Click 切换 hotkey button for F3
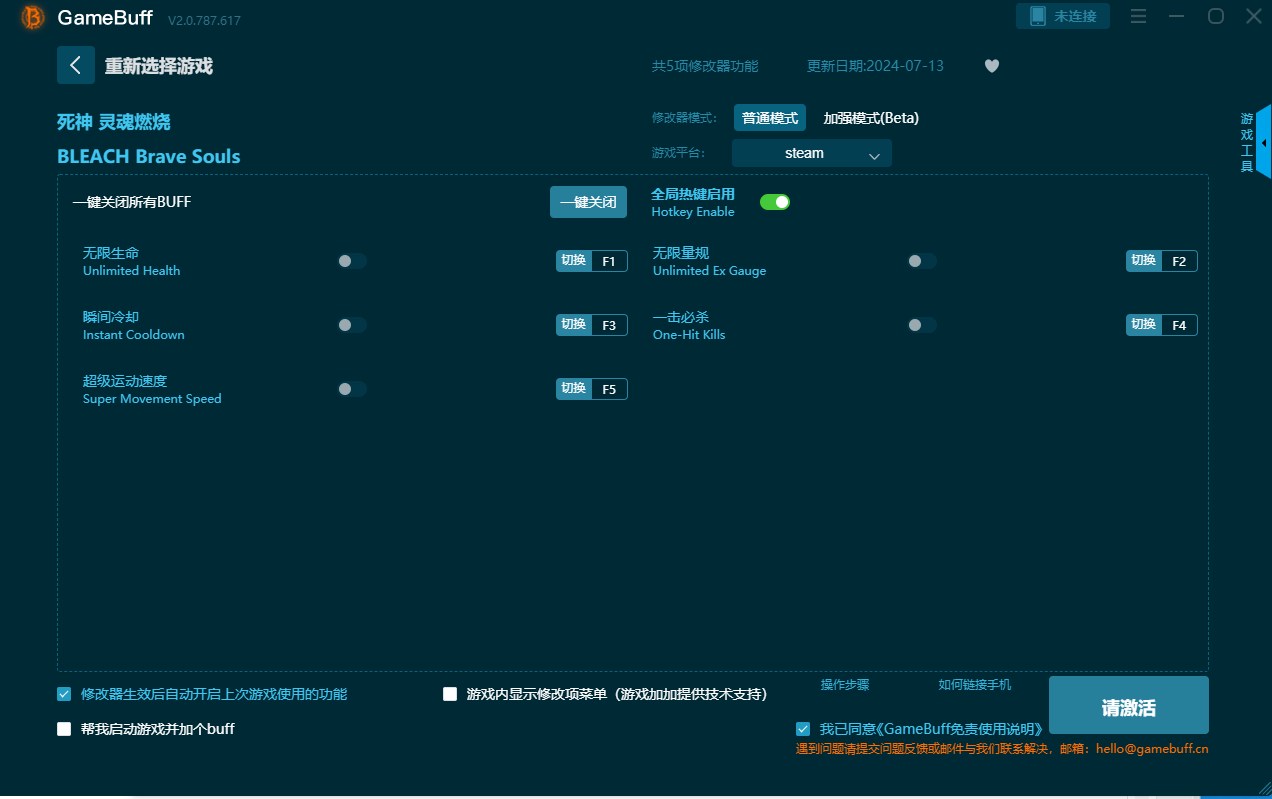Screen dimensions: 1272x799 coord(574,325)
